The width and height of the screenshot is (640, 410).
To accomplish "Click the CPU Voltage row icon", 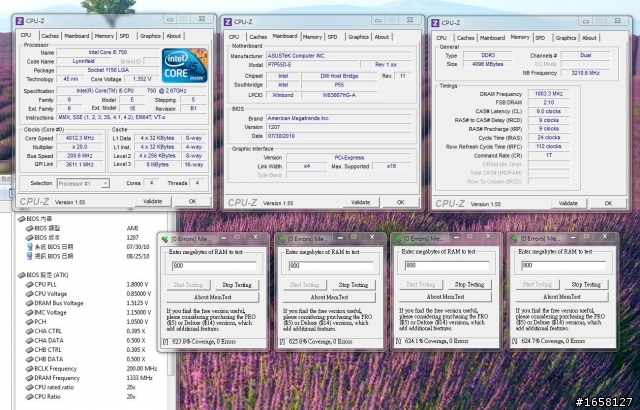I will [x=29, y=294].
